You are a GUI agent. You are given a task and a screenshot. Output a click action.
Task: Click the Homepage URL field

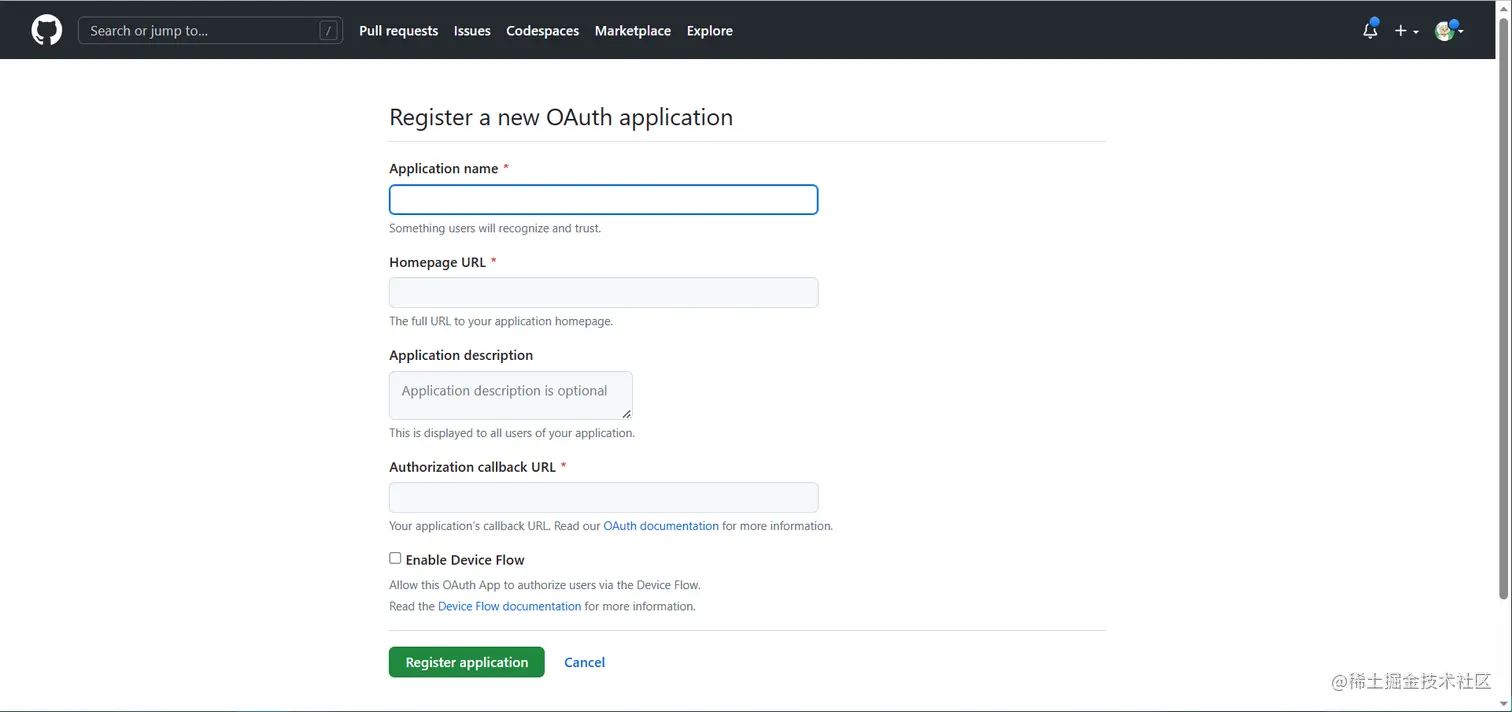[x=603, y=293]
